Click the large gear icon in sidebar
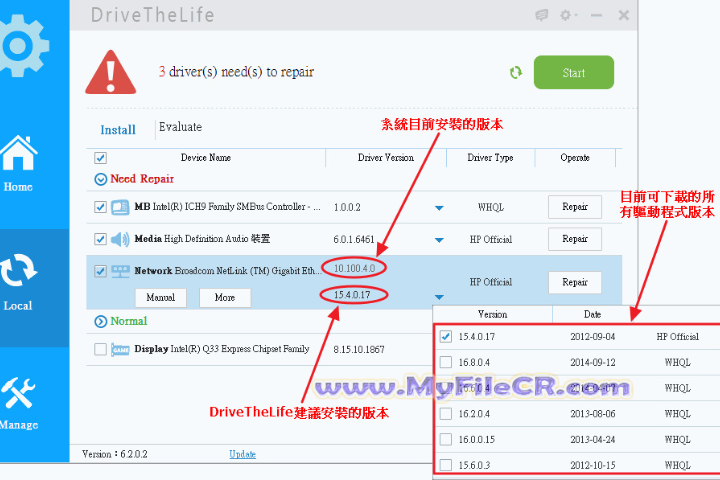 22,45
